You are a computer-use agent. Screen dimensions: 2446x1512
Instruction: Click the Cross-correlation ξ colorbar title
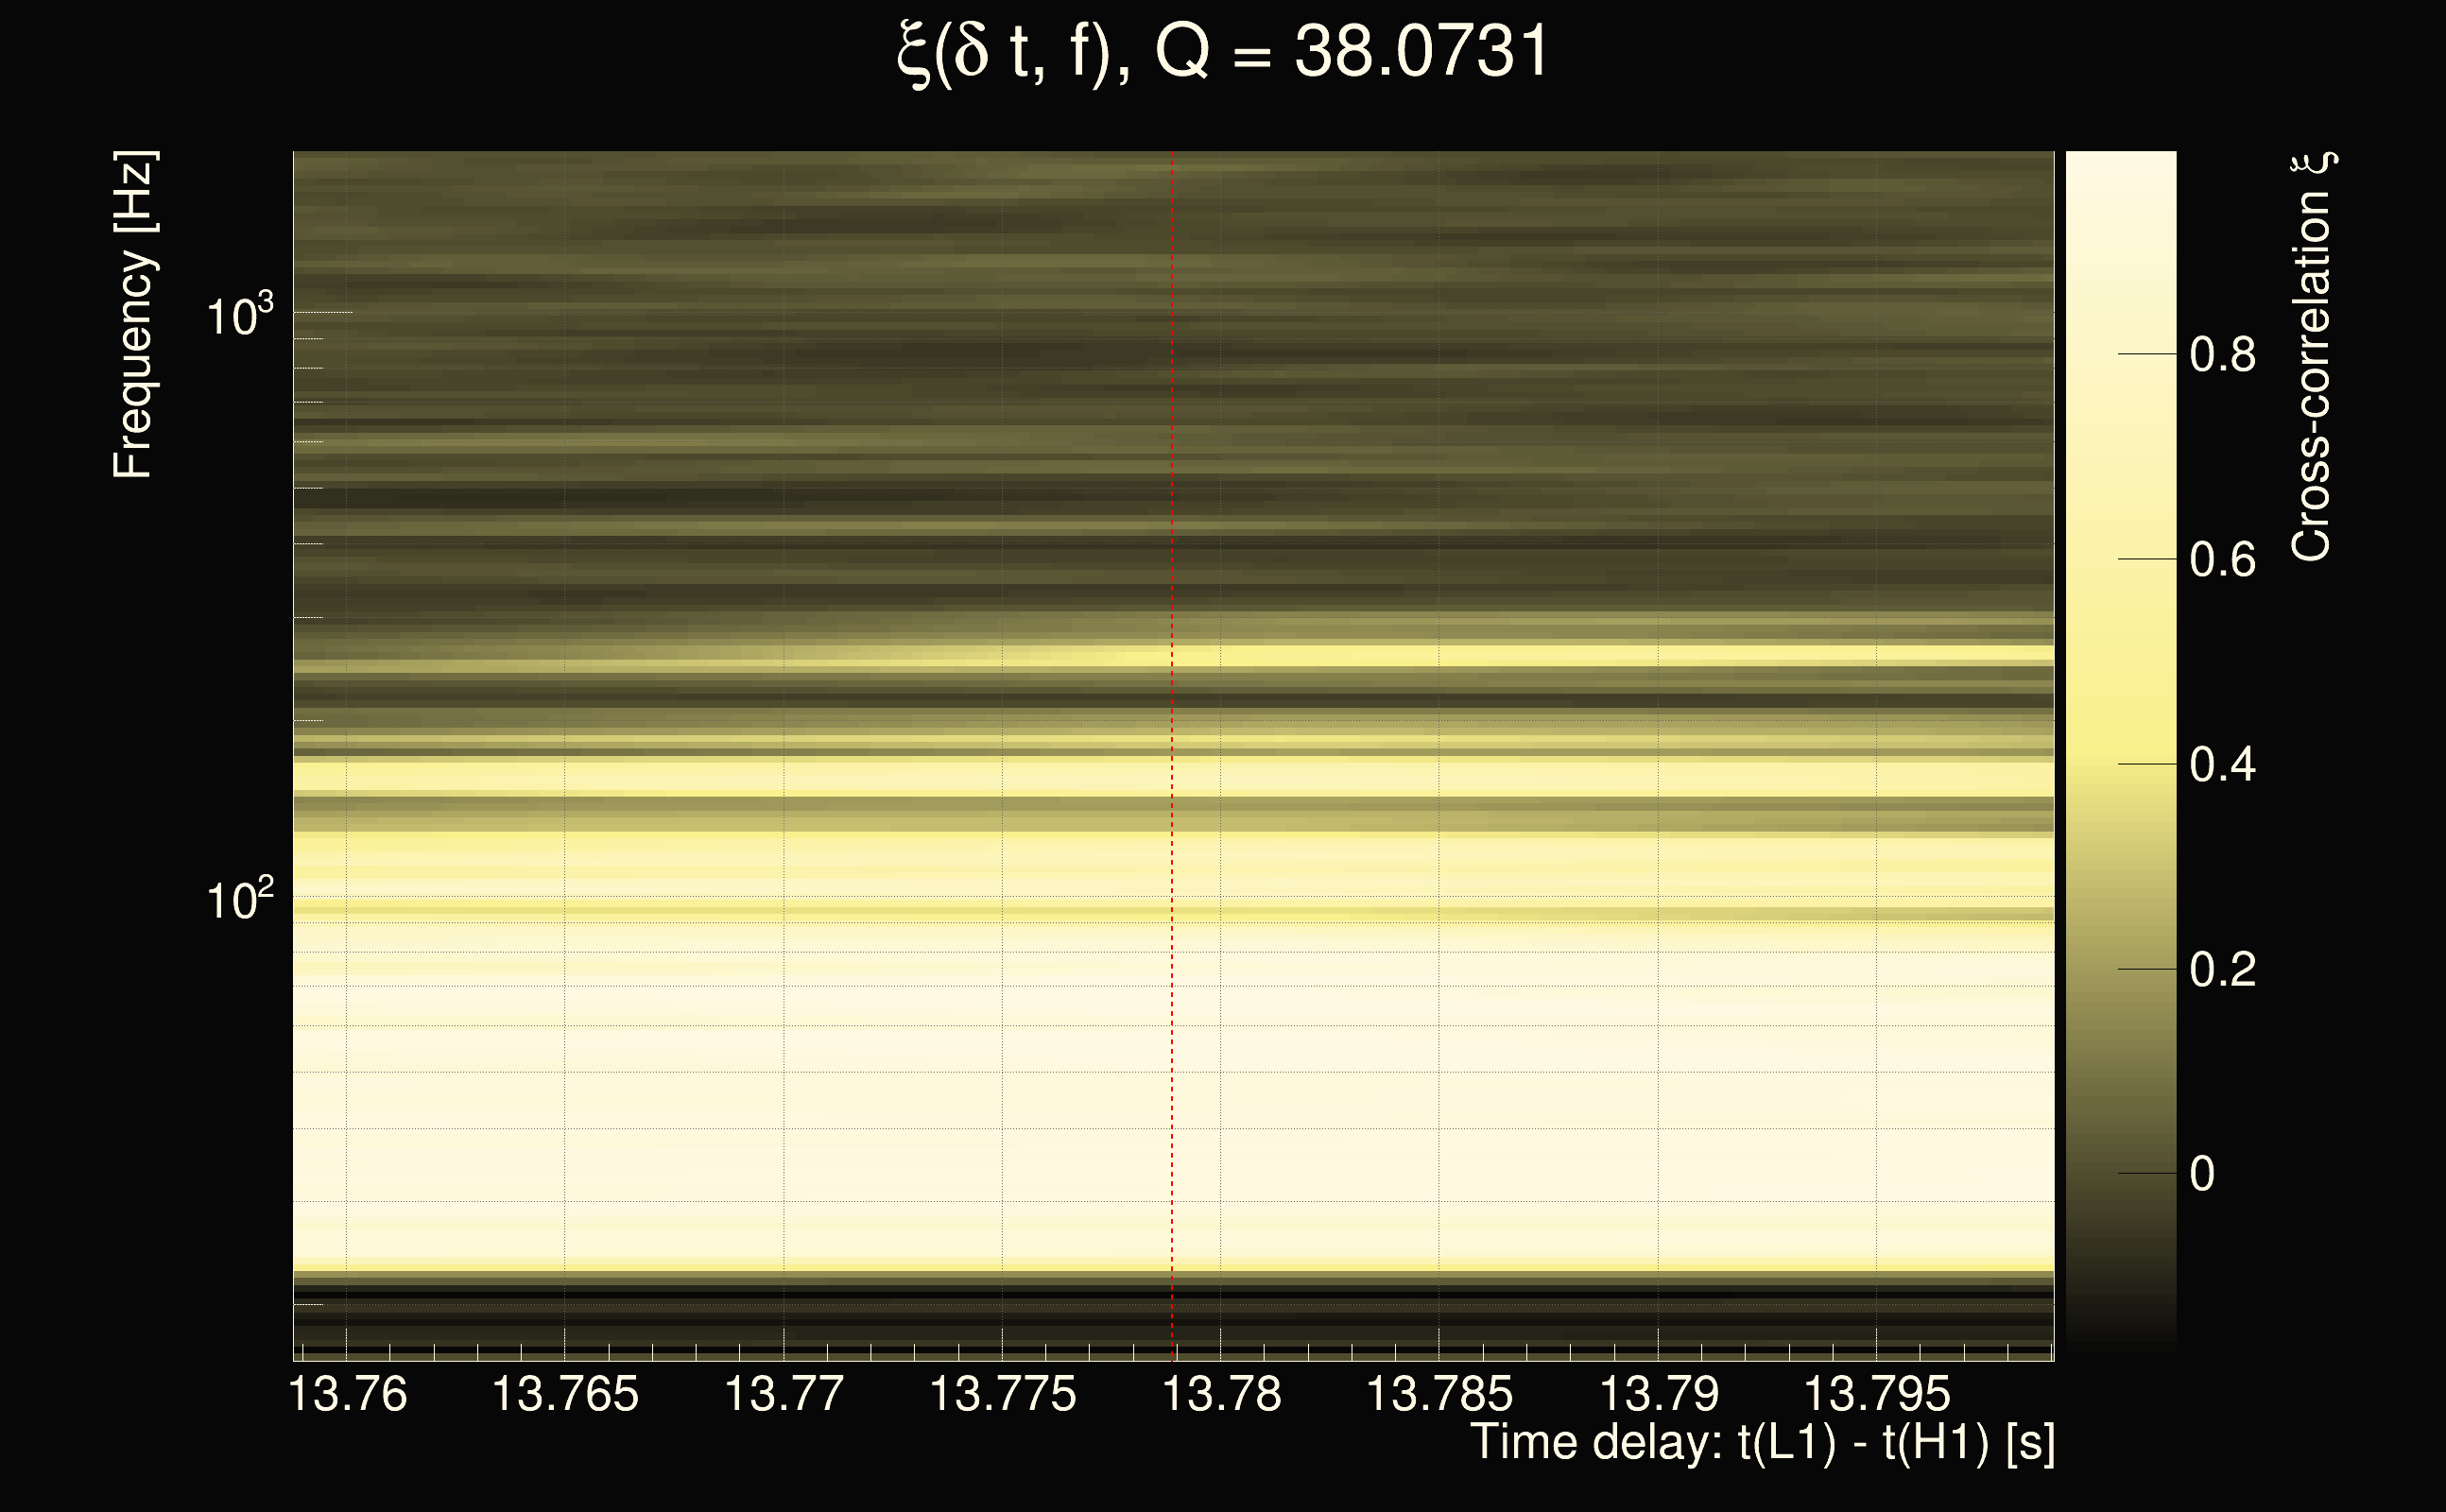coord(2311,356)
